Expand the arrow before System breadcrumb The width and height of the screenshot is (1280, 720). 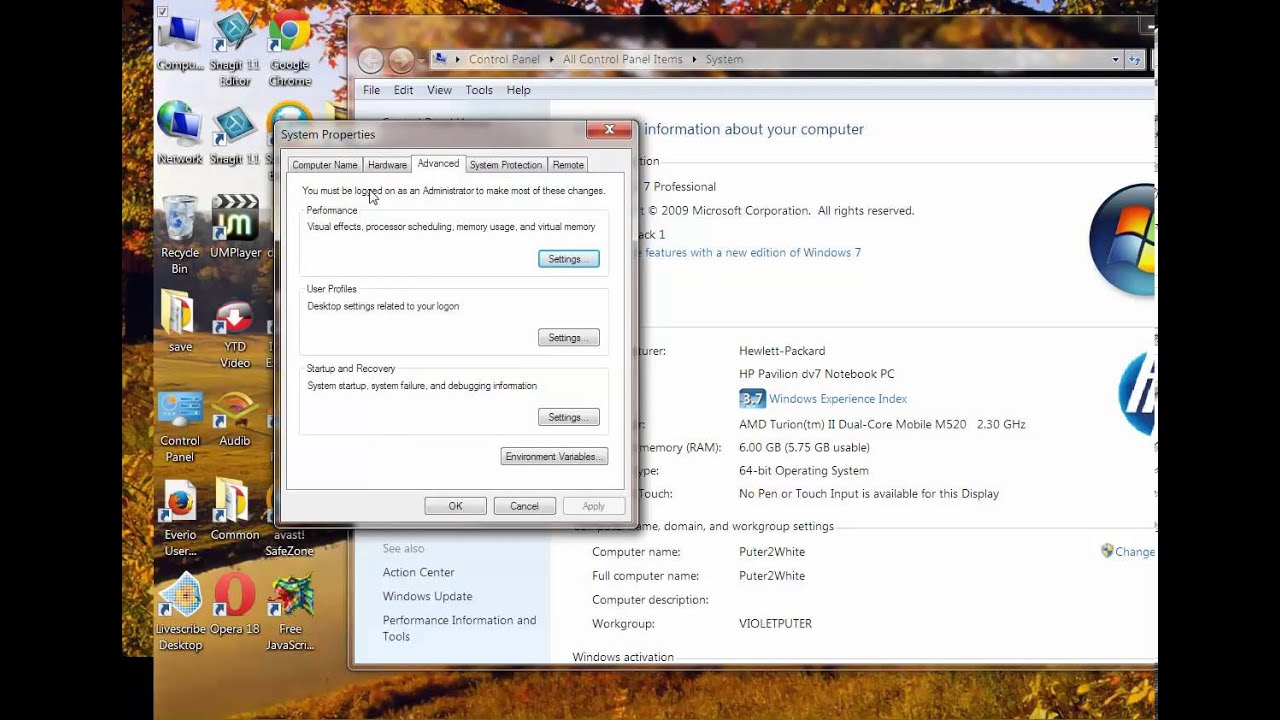tap(694, 59)
